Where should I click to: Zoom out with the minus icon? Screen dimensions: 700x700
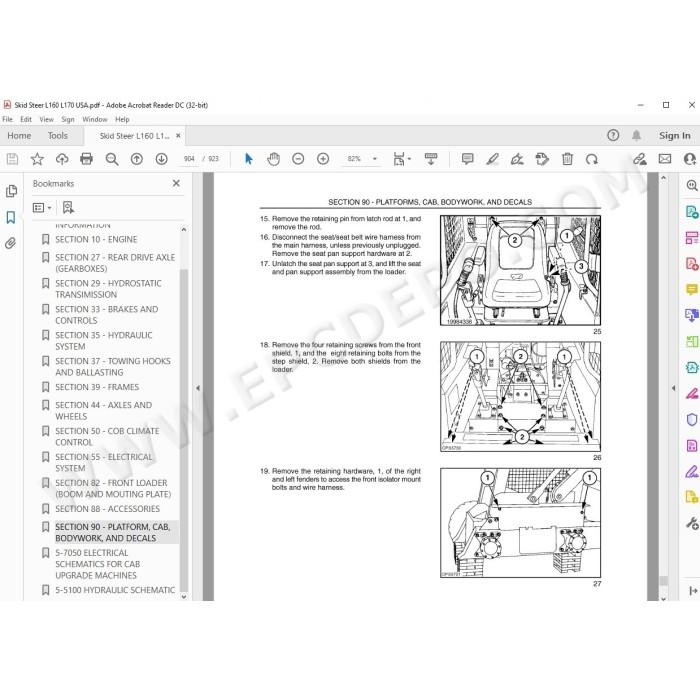tap(298, 159)
